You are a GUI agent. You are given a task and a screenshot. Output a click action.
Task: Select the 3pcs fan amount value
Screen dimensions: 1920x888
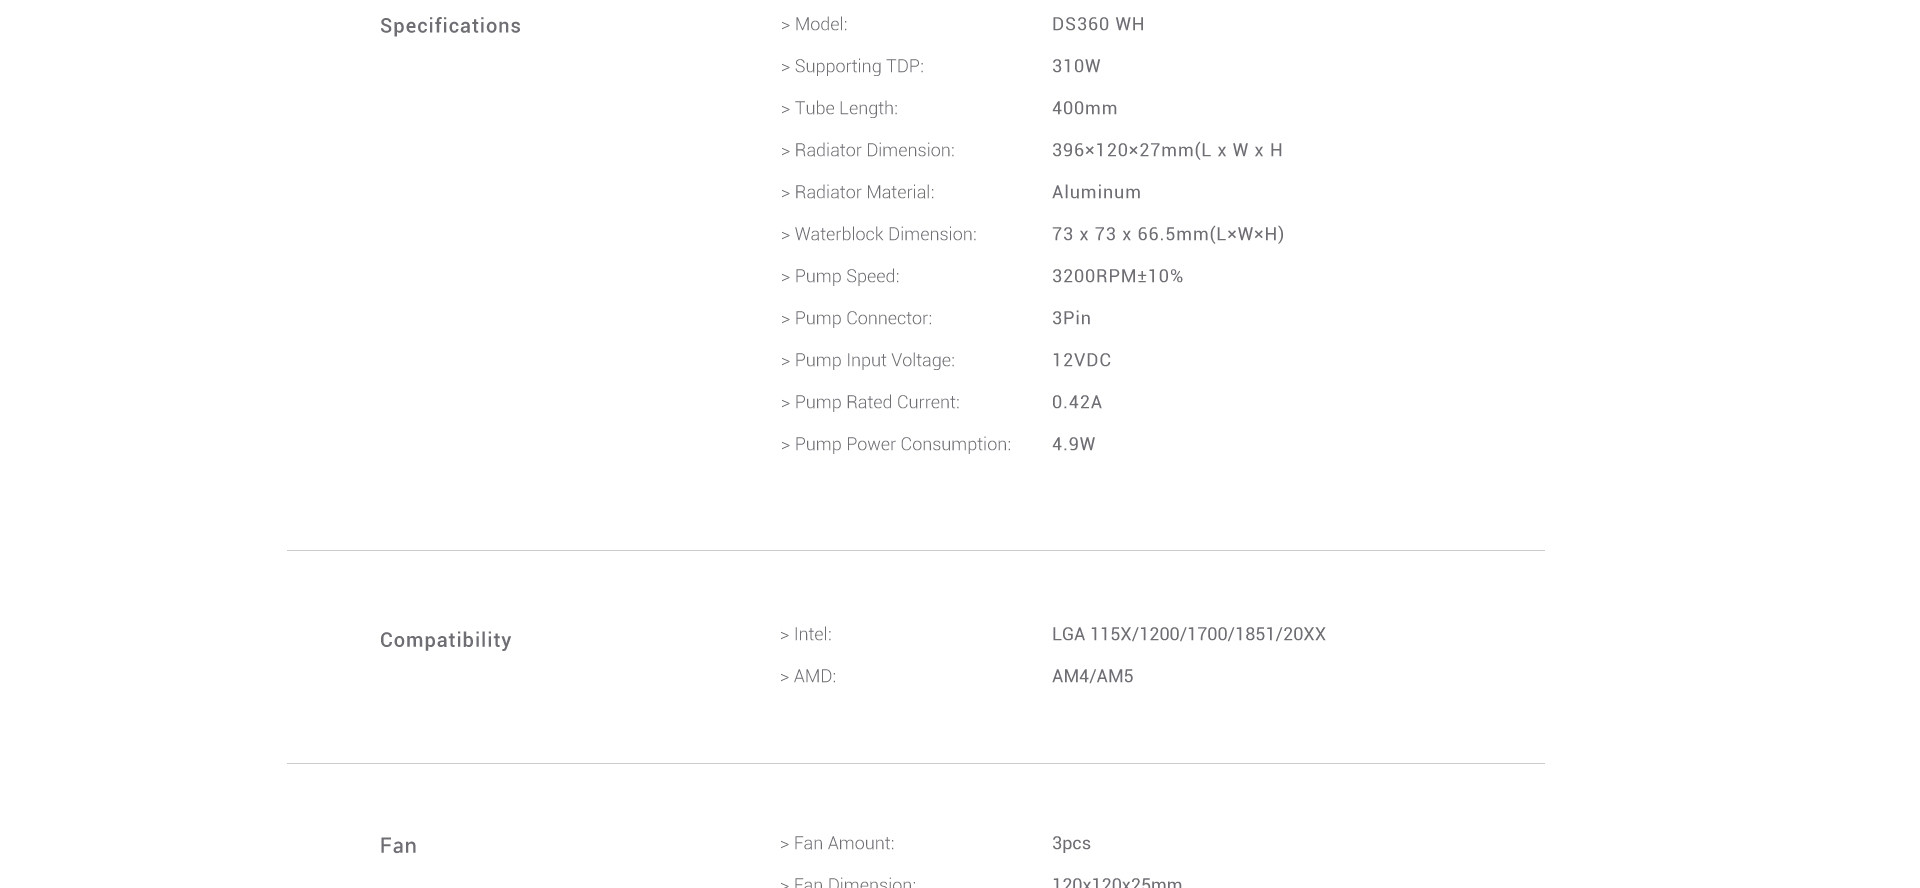(1071, 843)
